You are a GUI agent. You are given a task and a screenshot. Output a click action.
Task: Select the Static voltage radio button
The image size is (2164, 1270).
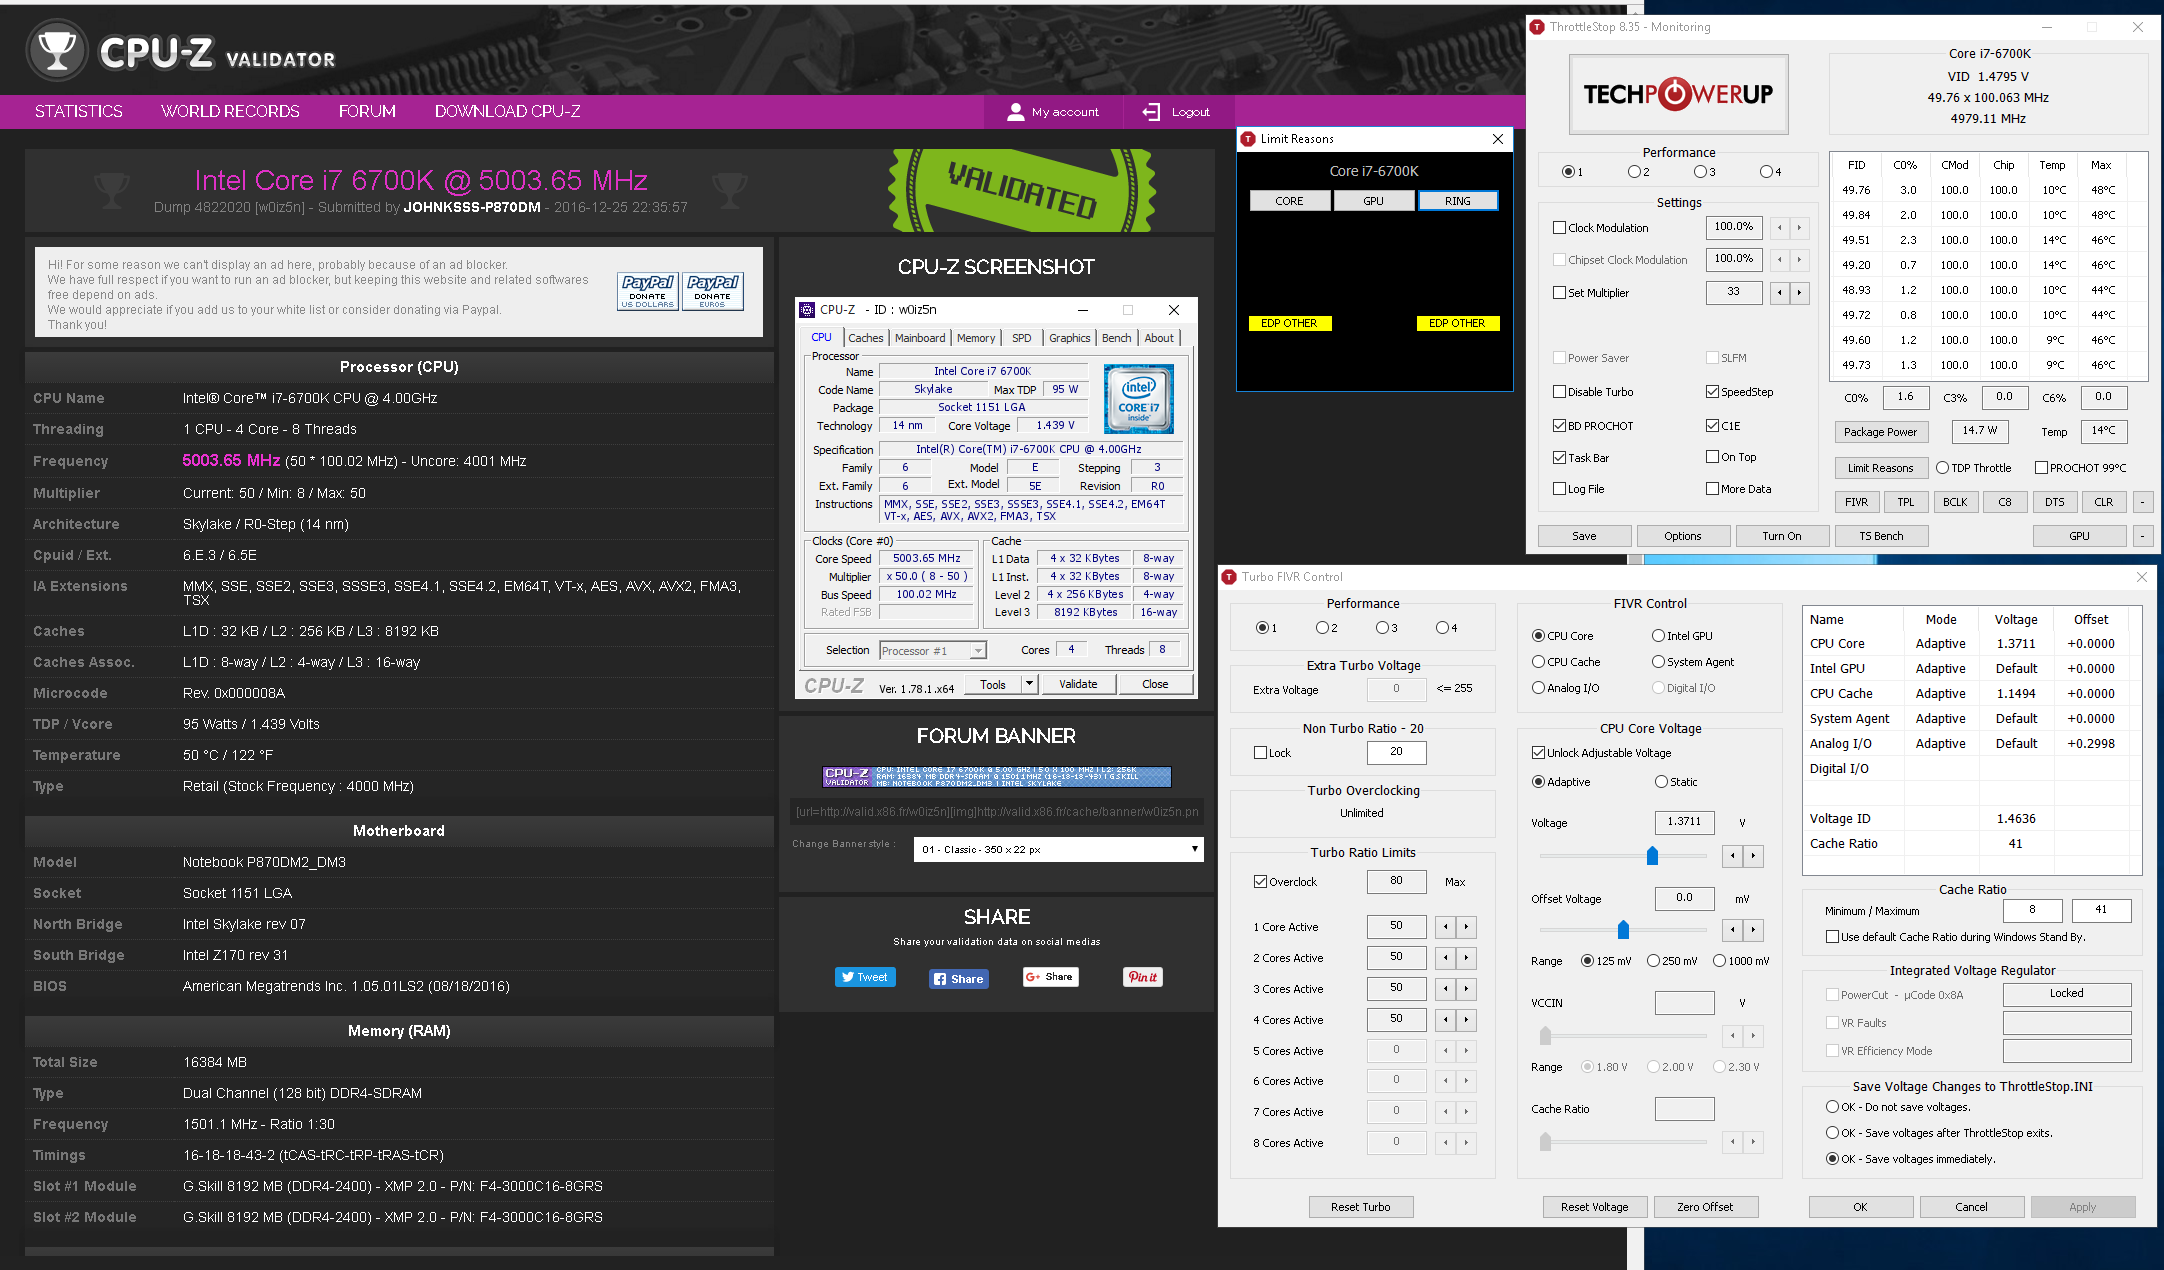click(1661, 782)
